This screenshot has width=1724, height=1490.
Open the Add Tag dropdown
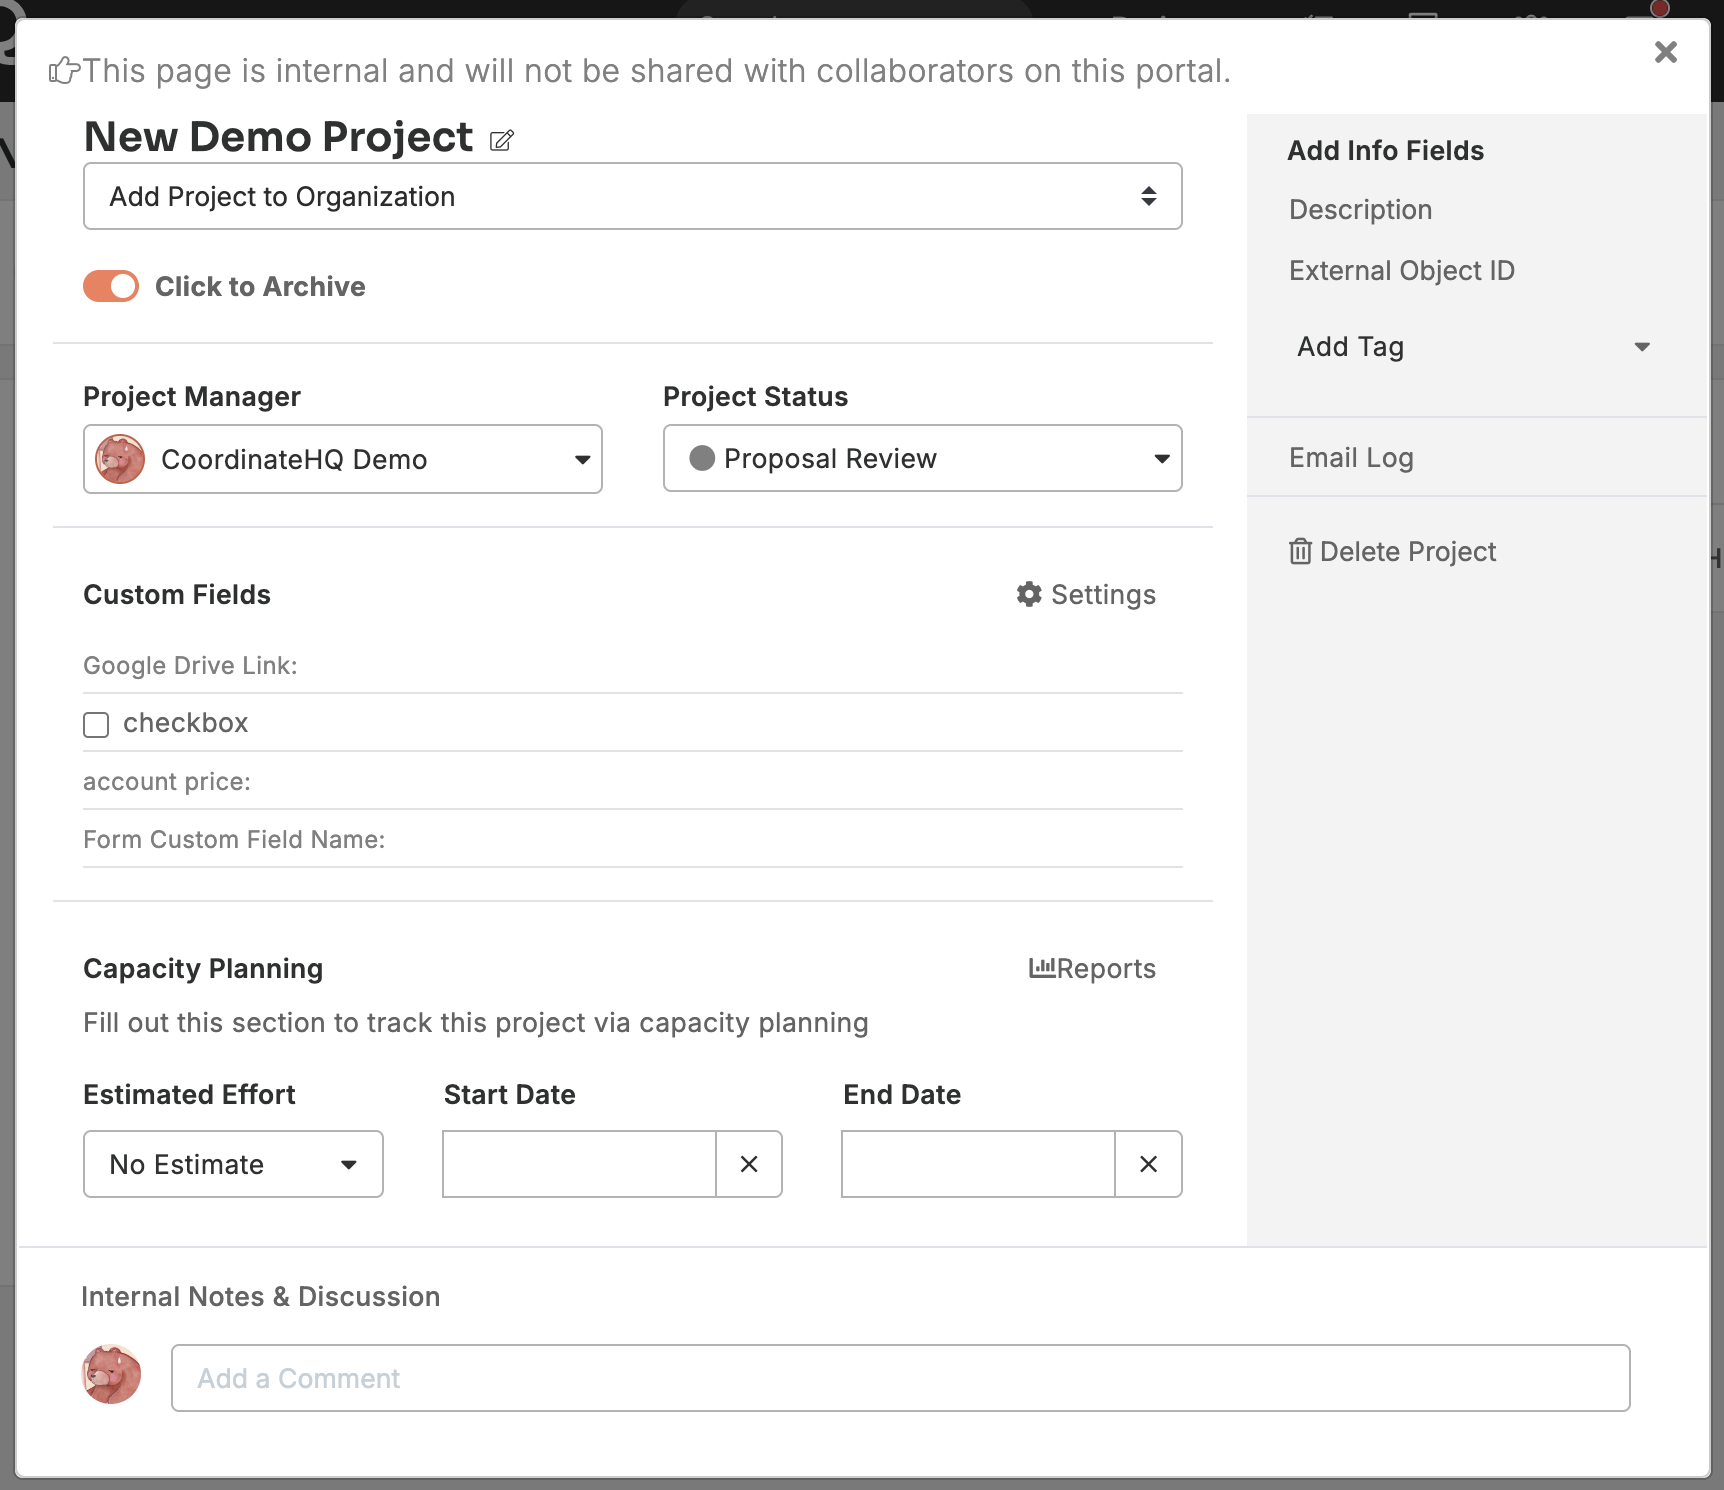(1474, 347)
